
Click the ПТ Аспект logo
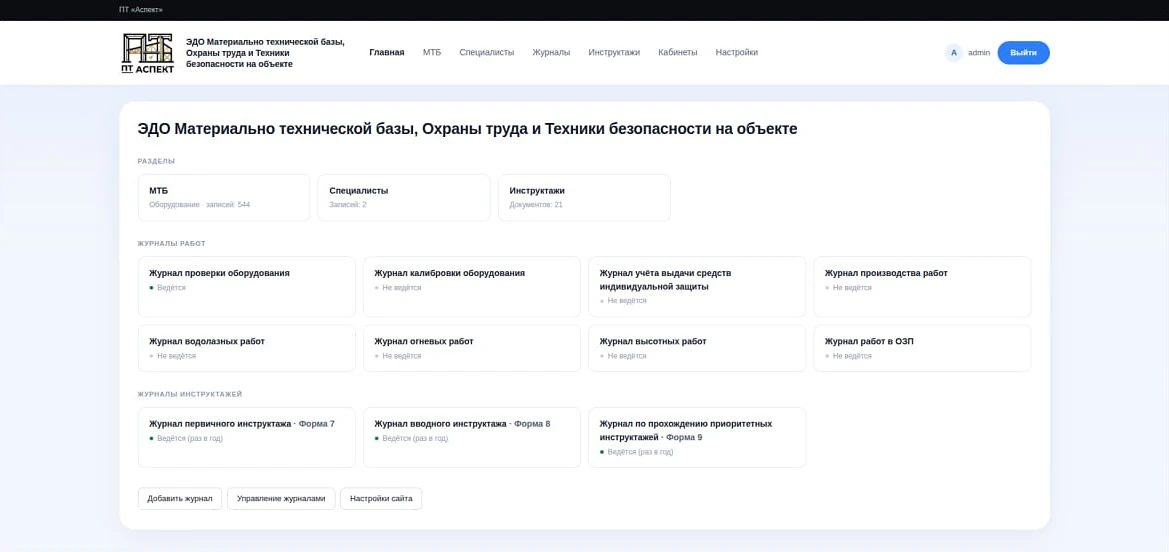point(148,53)
